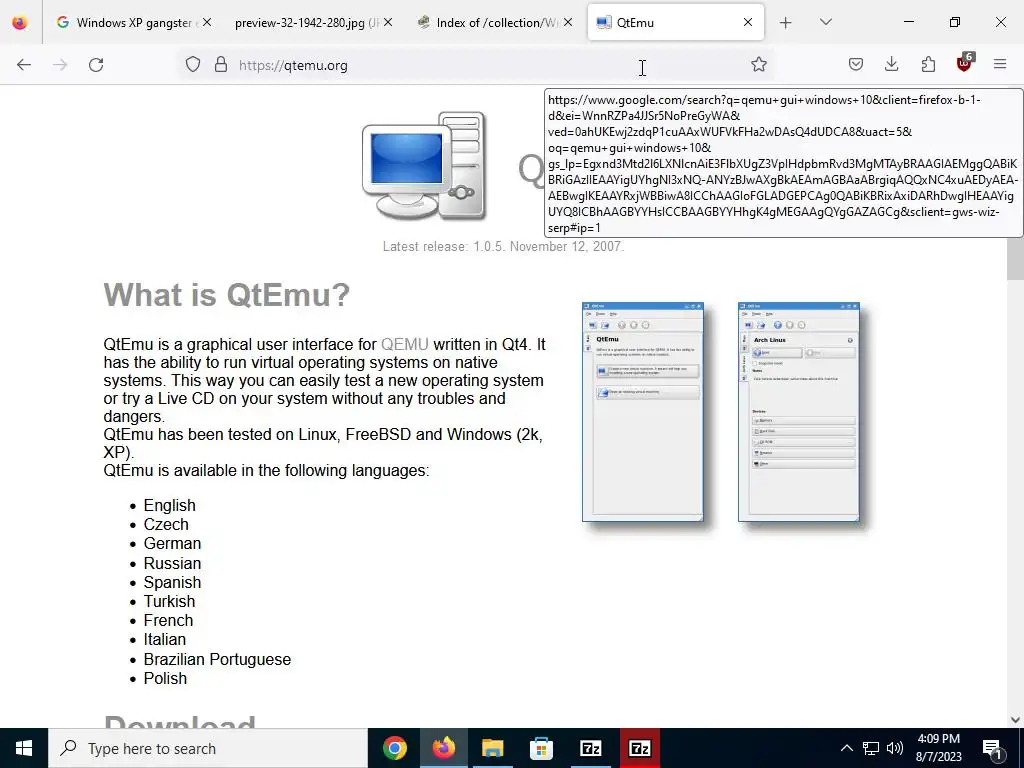Open the Windows Start menu
Viewport: 1024px width, 768px height.
(x=24, y=748)
